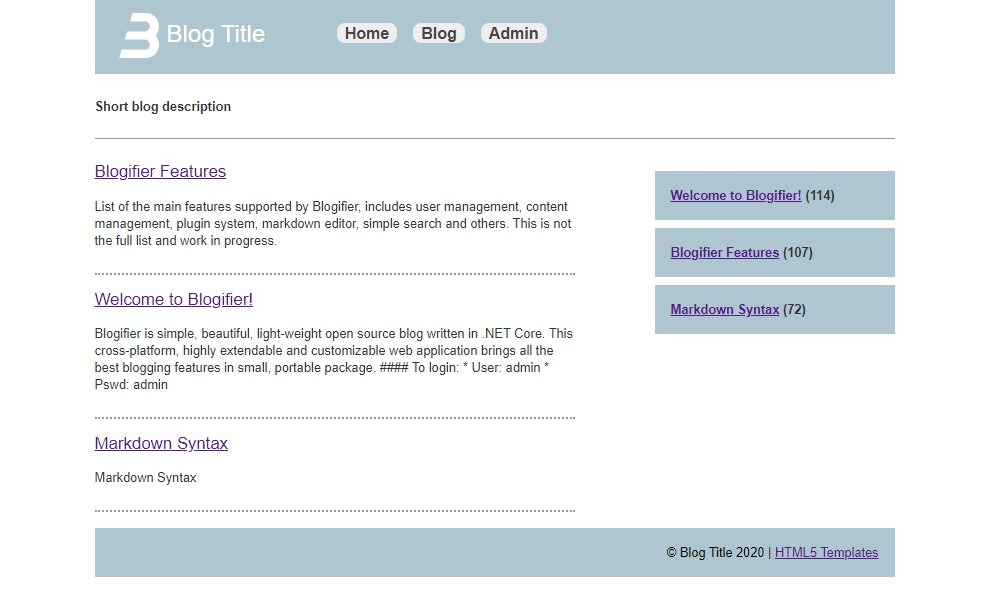Open the 'Markdown Syntax' post

[161, 443]
